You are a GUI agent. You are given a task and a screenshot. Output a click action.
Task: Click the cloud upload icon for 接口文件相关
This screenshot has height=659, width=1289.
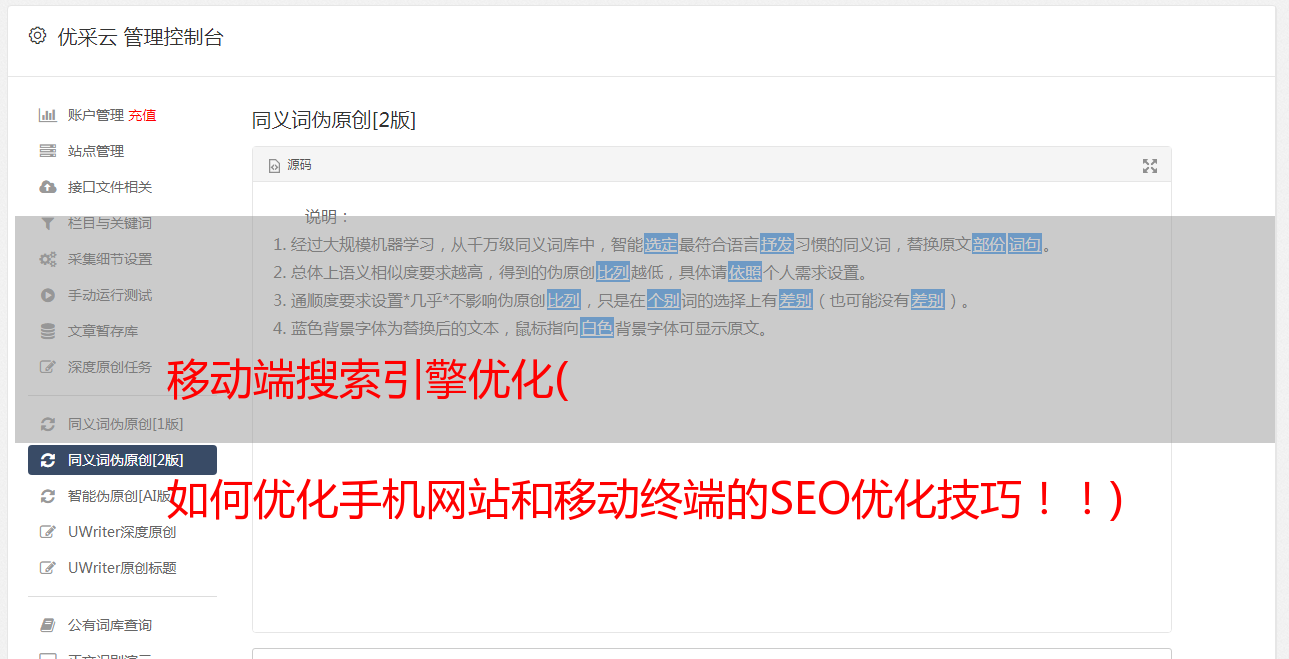(x=47, y=187)
